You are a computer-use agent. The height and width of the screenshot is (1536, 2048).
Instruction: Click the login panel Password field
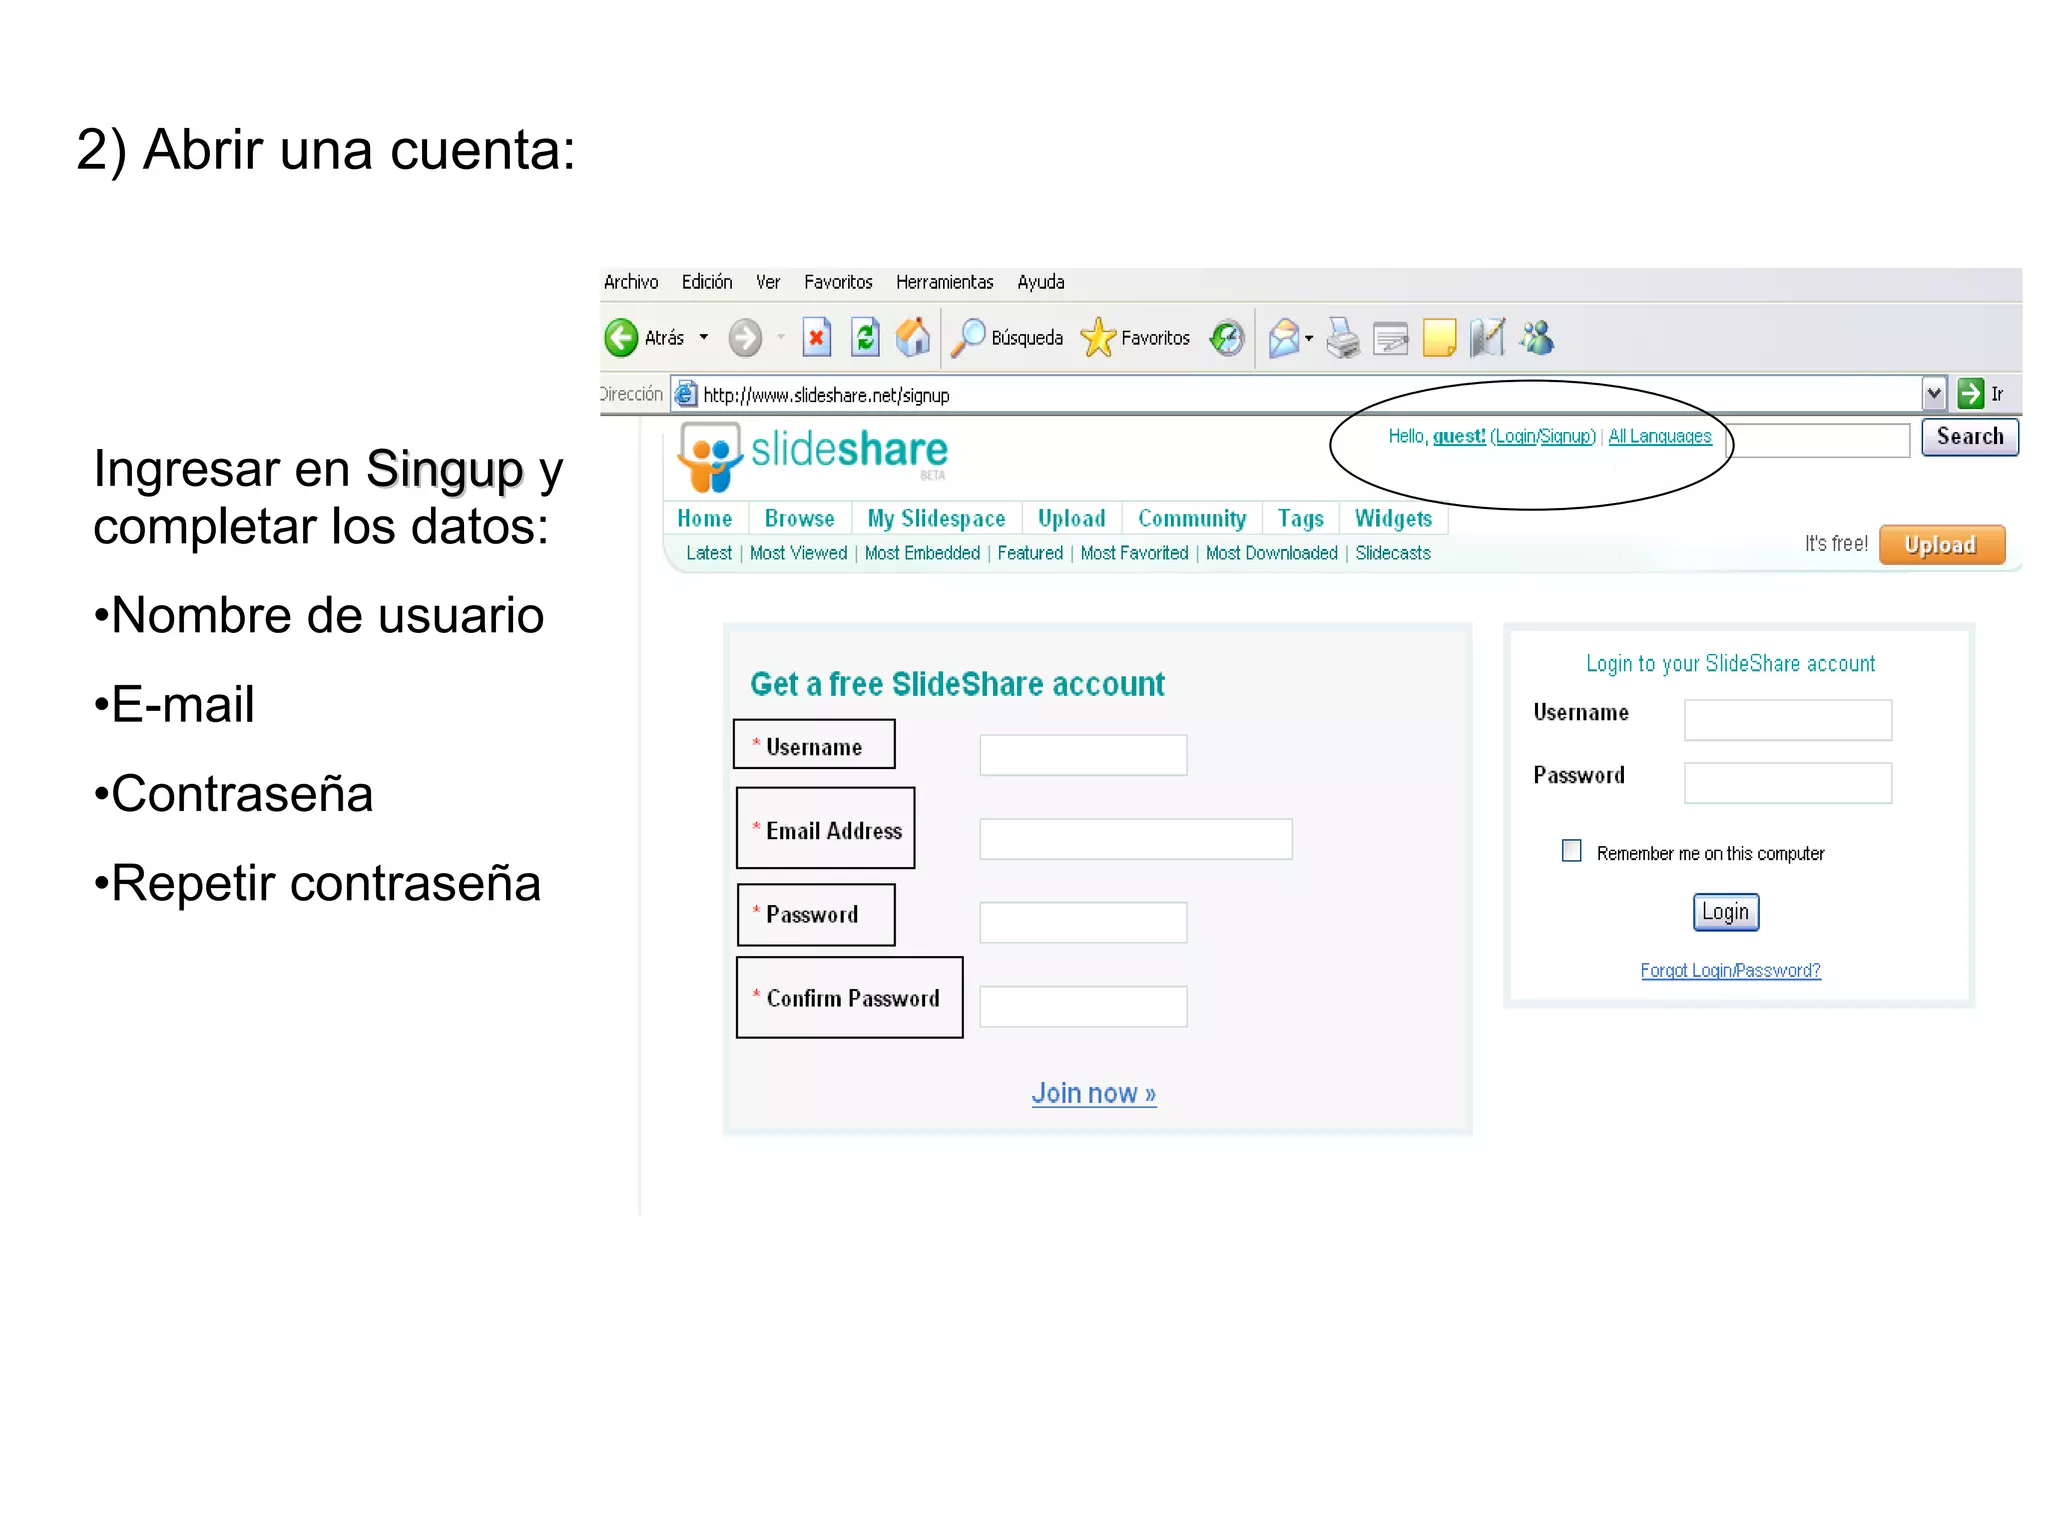click(x=1788, y=783)
